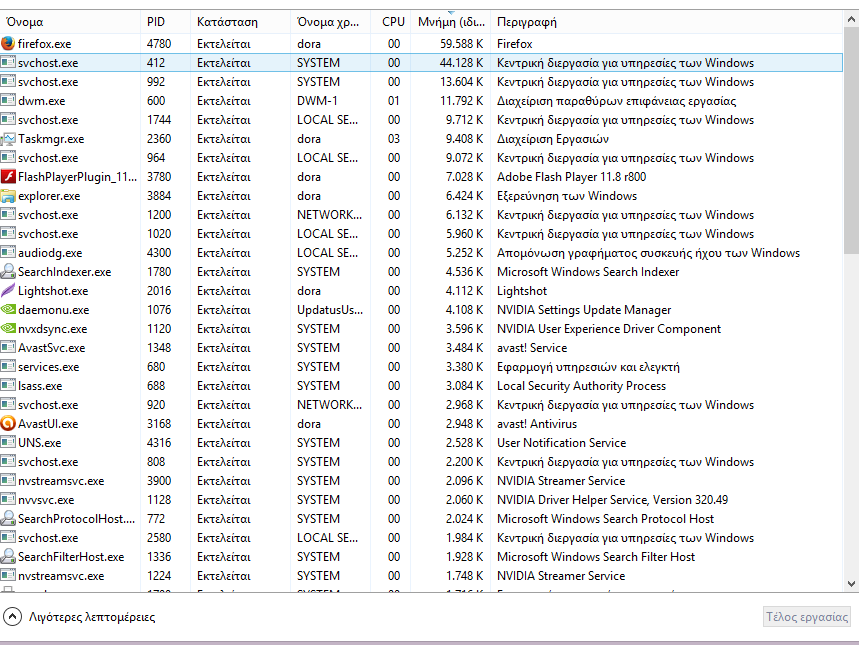Screen dimensions: 859x645
Task: Click the audiodg.exe icon
Action: (x=8, y=253)
